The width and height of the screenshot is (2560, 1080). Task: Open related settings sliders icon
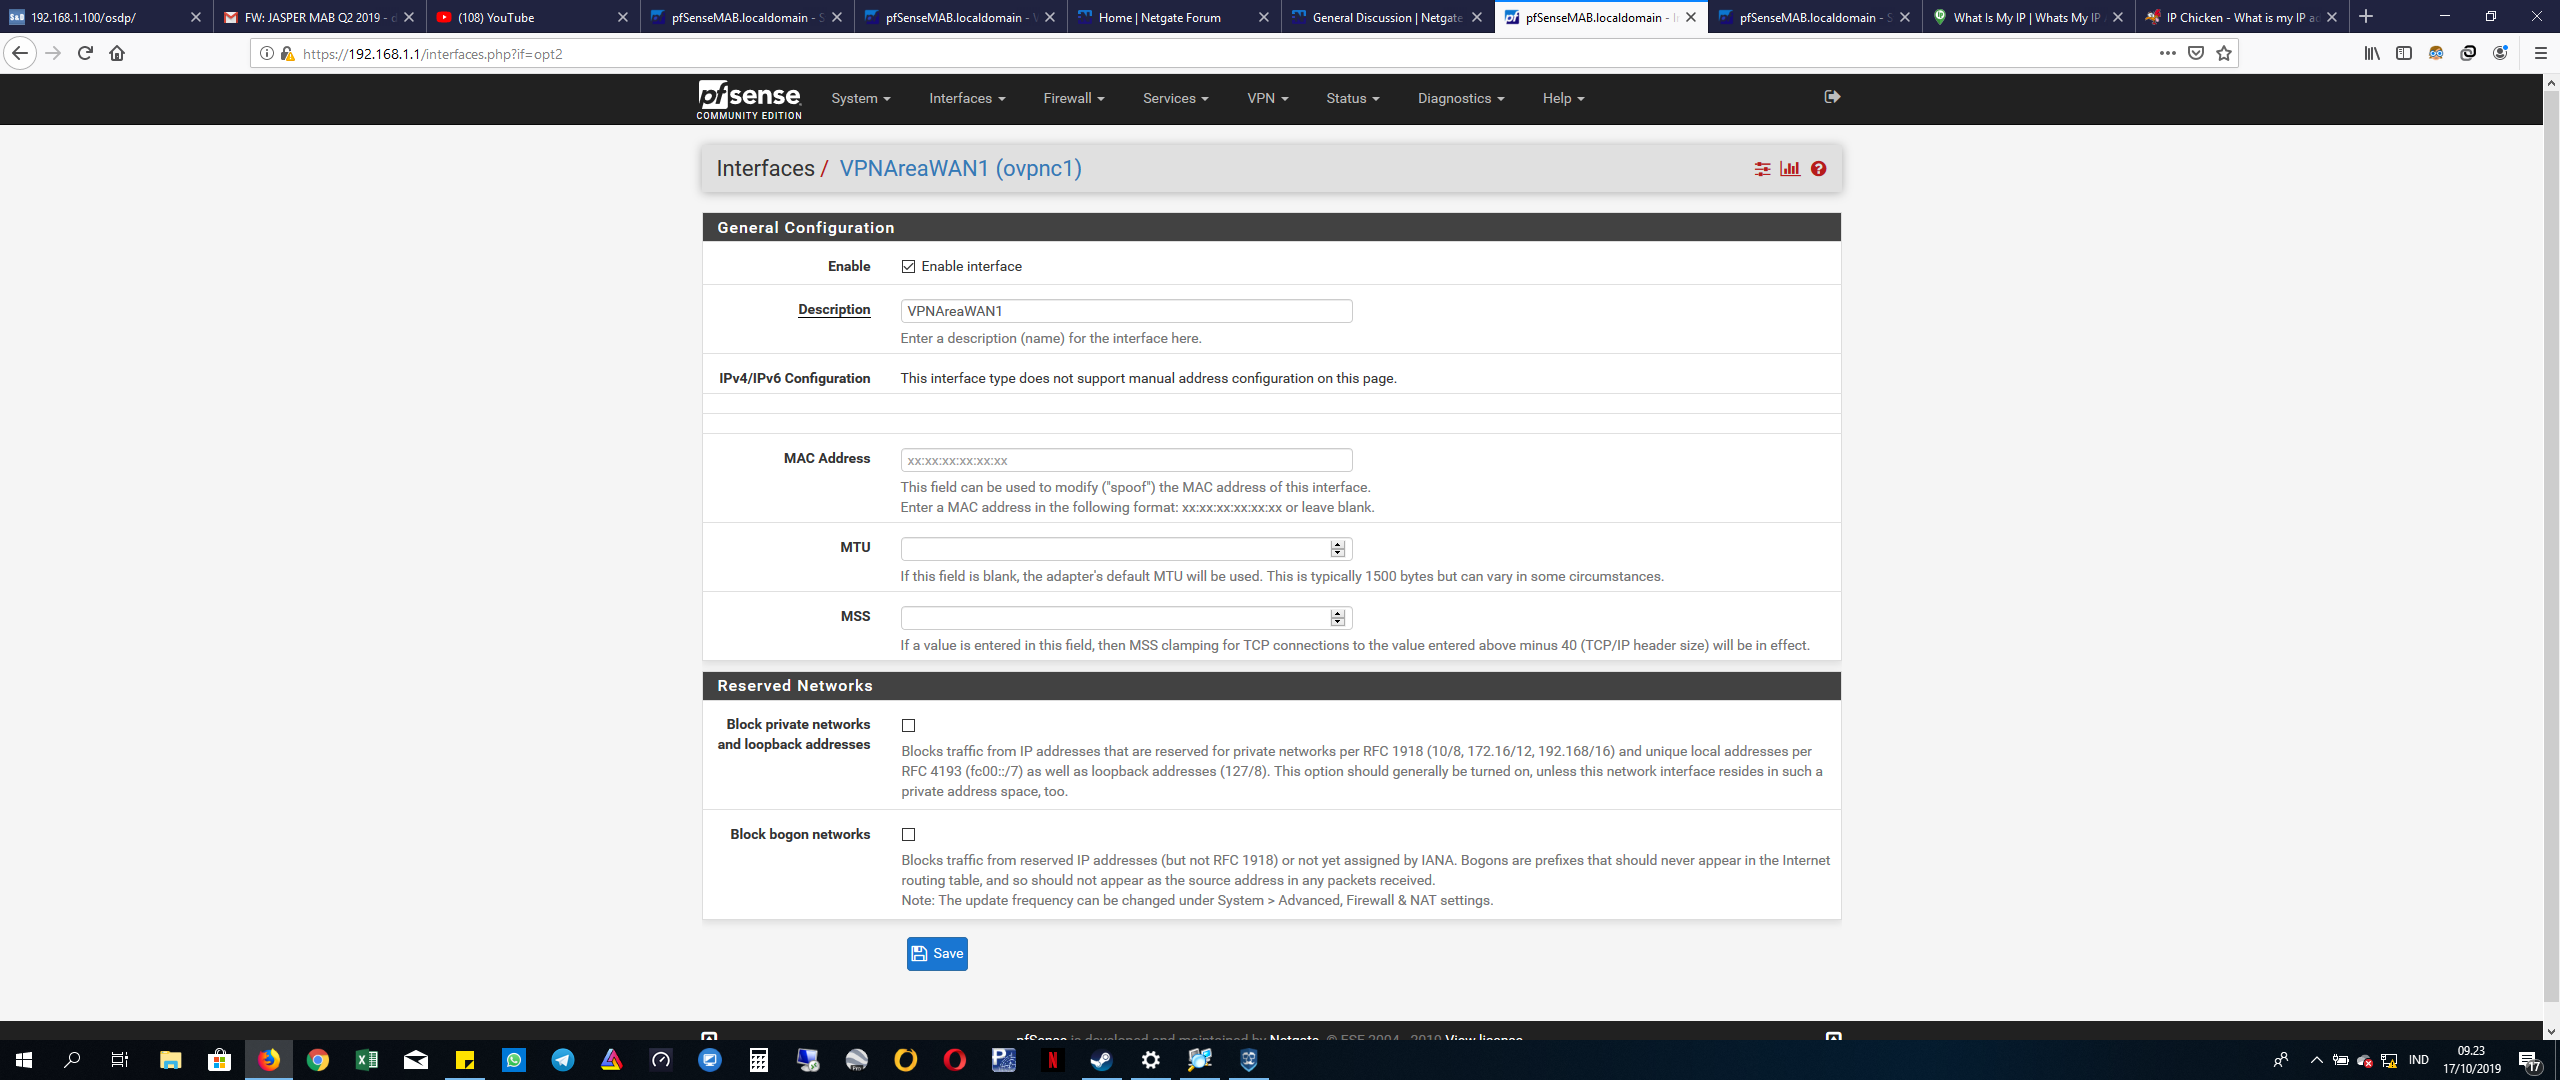click(x=1762, y=169)
